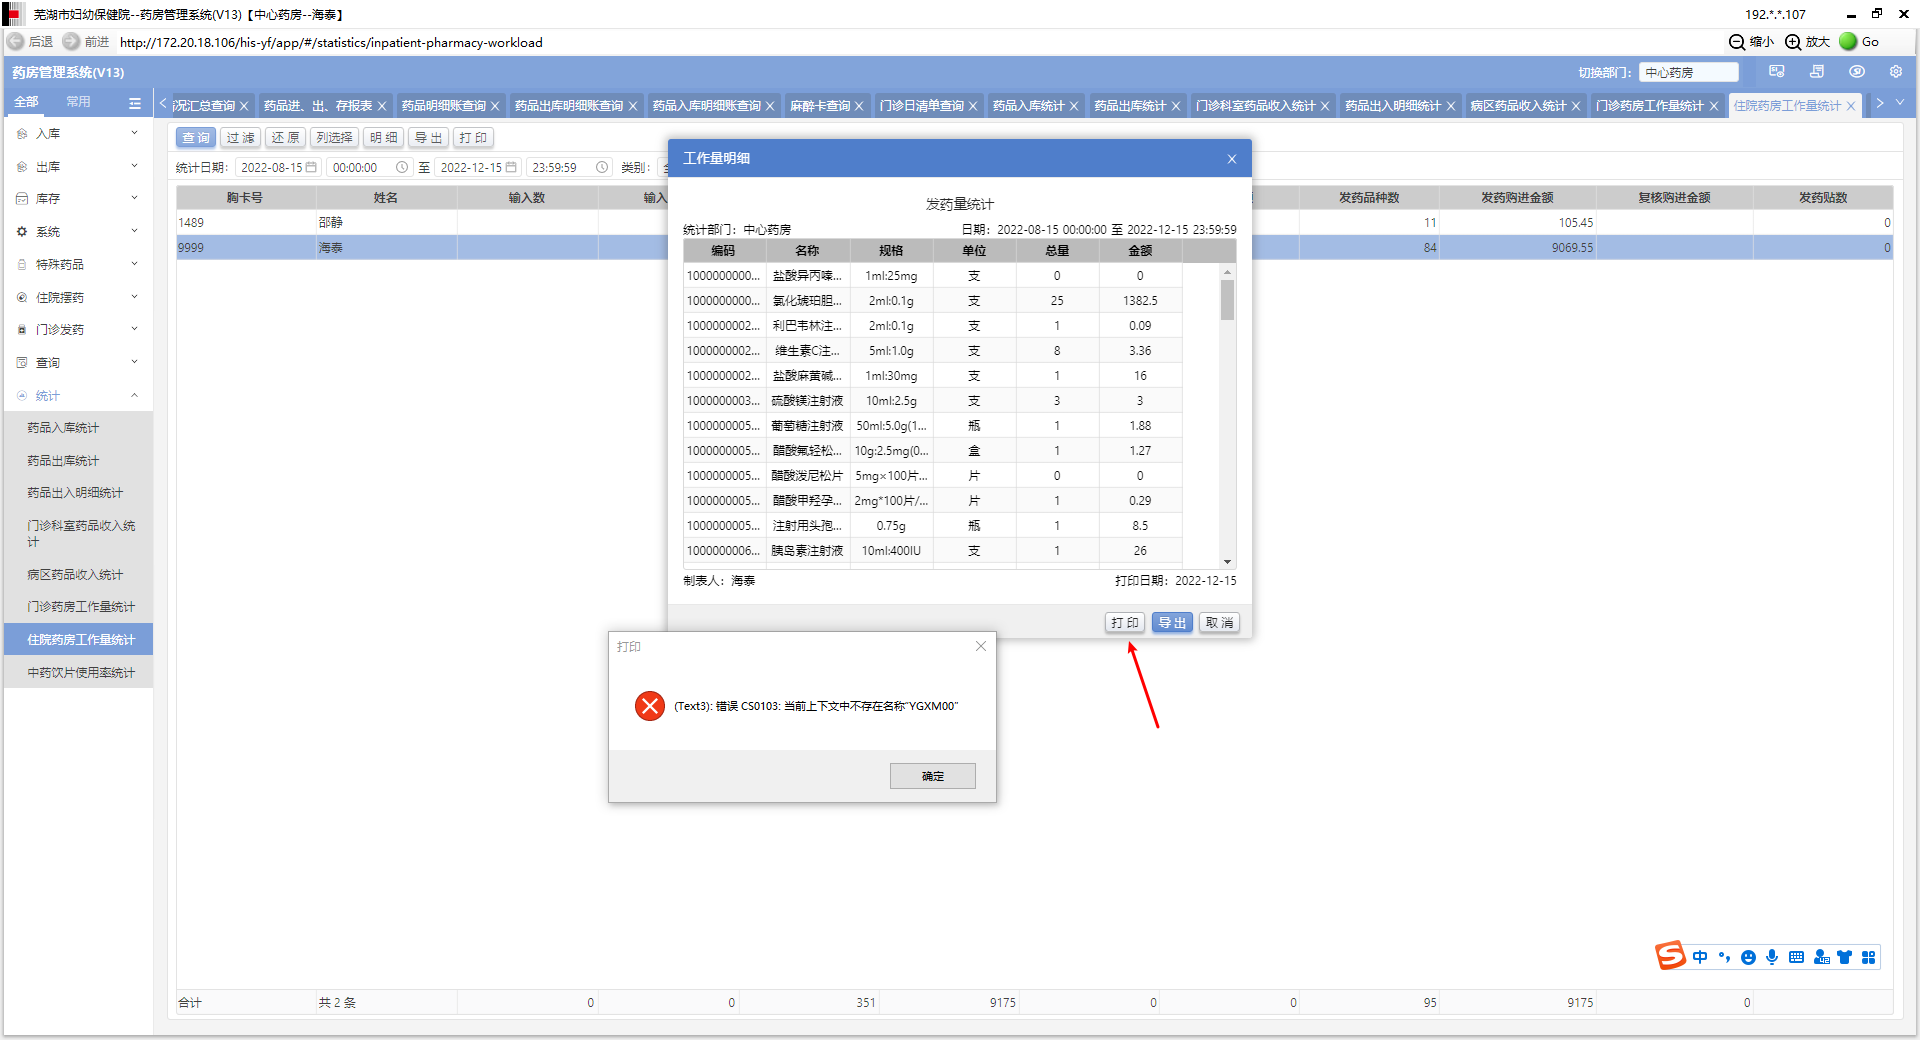This screenshot has width=1920, height=1040.
Task: Open the screen monitor icon in header
Action: coord(1777,72)
